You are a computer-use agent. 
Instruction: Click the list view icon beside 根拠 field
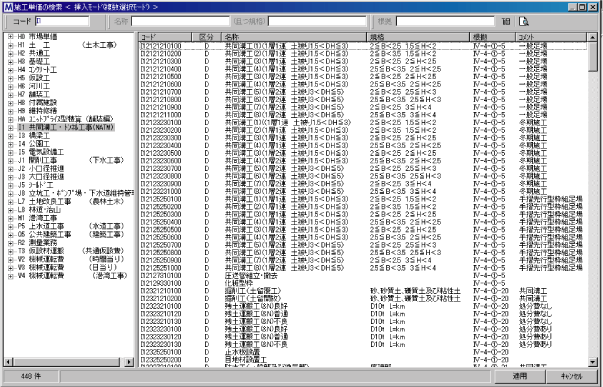click(506, 22)
